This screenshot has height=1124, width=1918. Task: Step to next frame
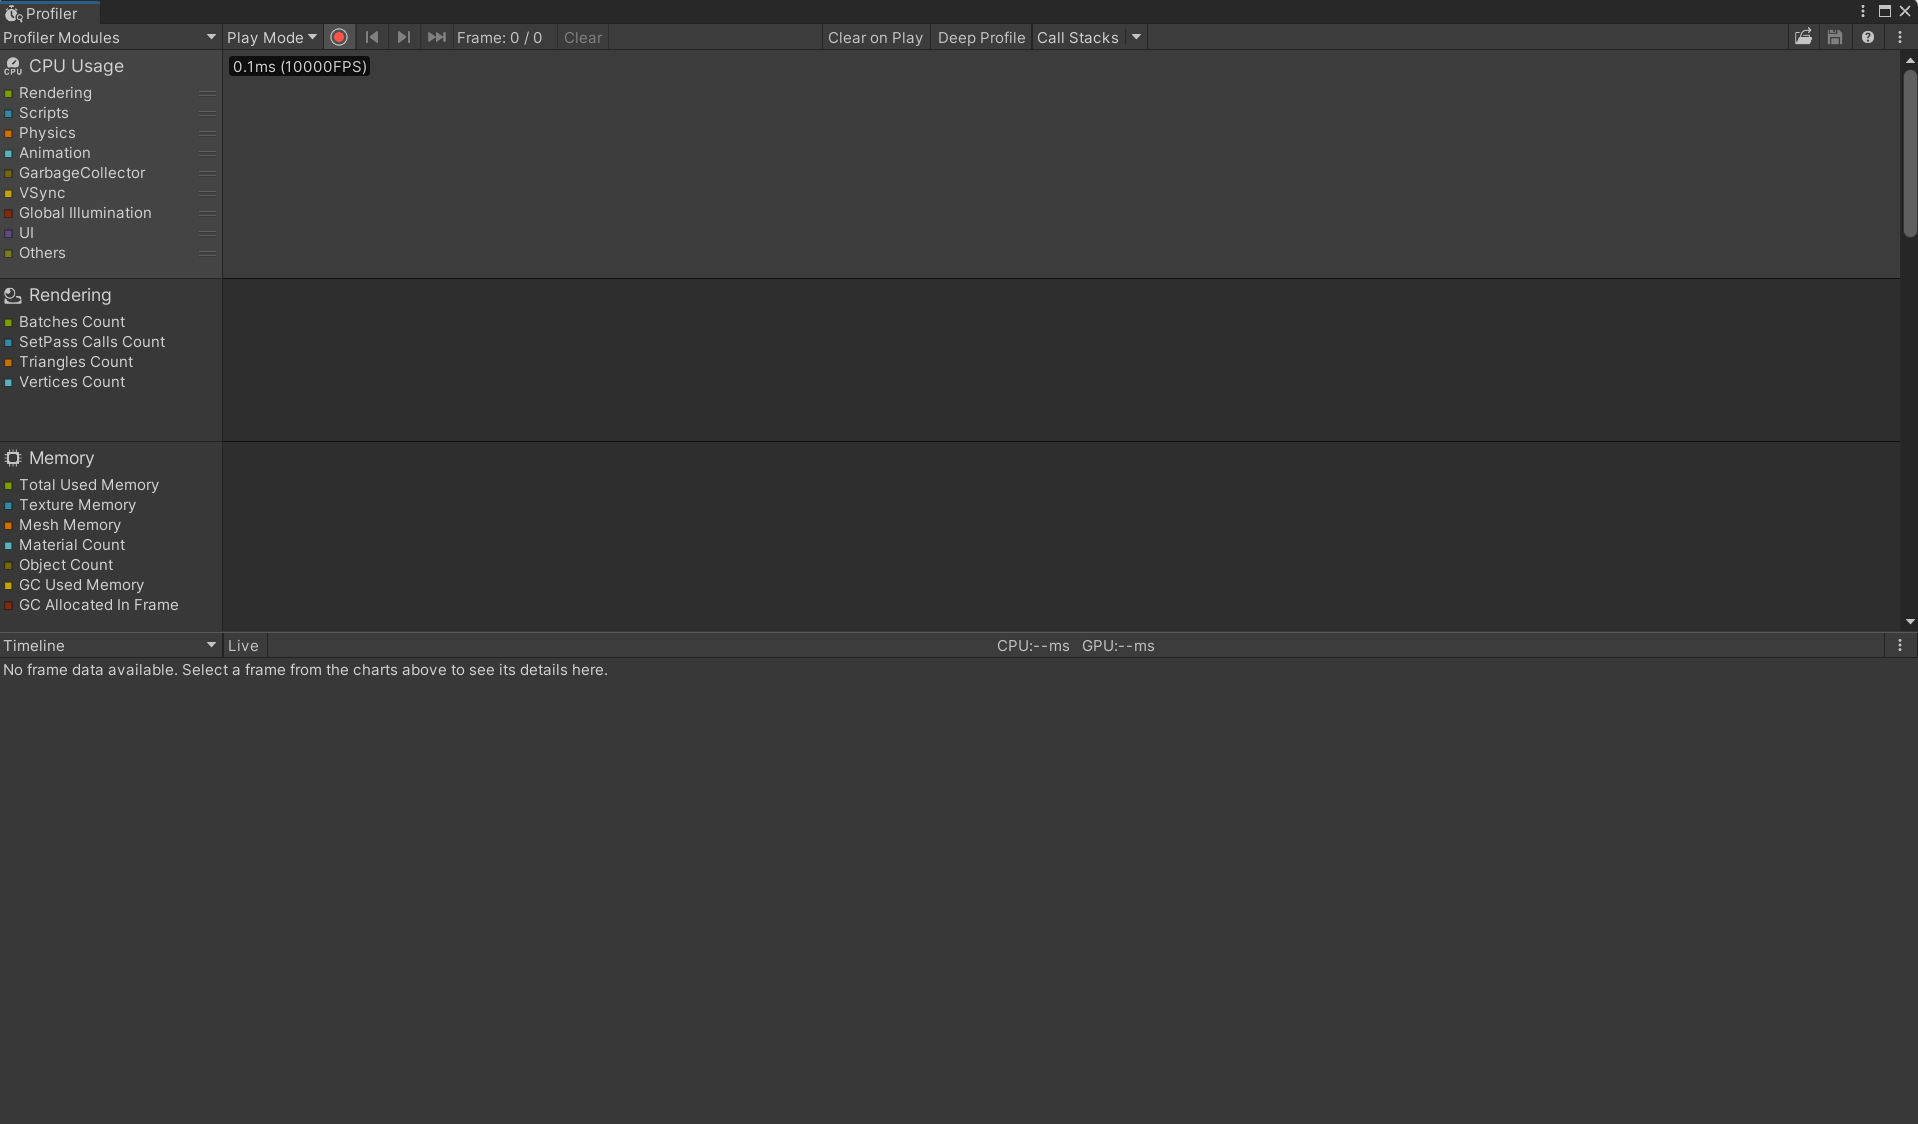click(404, 38)
